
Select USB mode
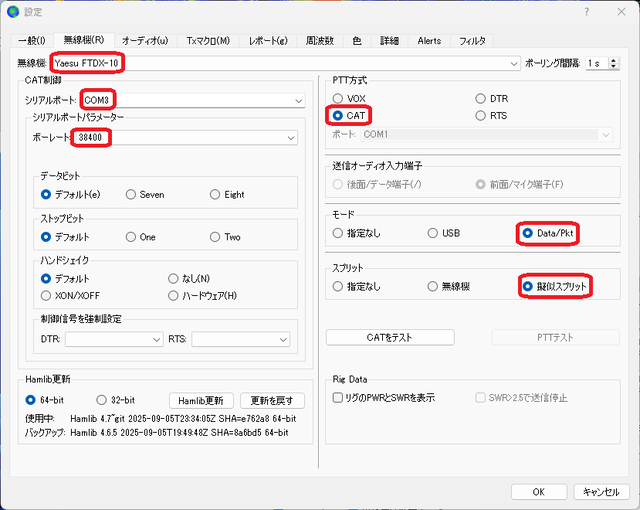coord(444,233)
